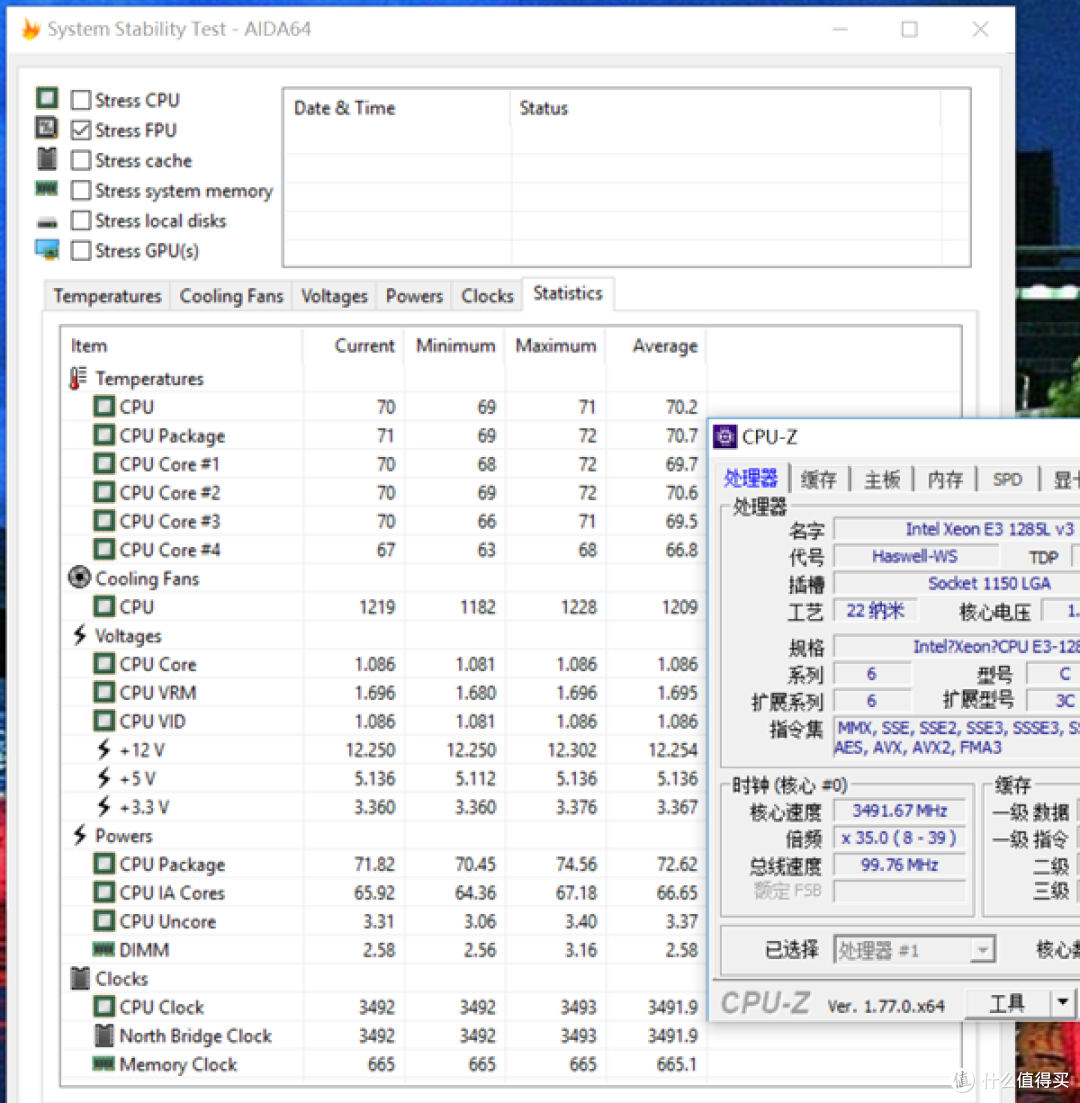Viewport: 1080px width, 1103px height.
Task: Click the Temperatures thermometer icon
Action: click(x=78, y=378)
